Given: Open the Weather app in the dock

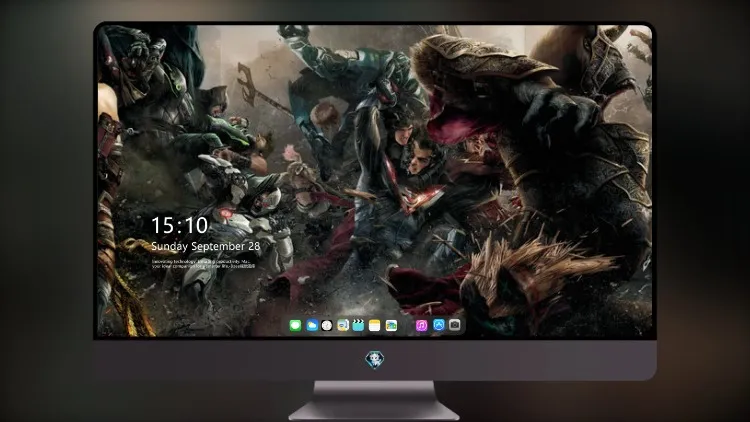Looking at the screenshot, I should click(311, 325).
